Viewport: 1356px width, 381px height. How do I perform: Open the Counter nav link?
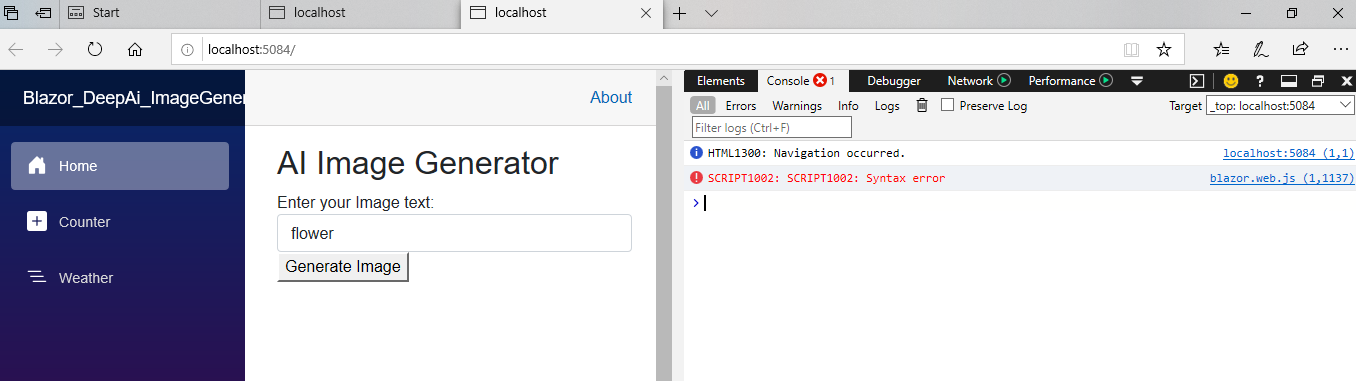[120, 222]
